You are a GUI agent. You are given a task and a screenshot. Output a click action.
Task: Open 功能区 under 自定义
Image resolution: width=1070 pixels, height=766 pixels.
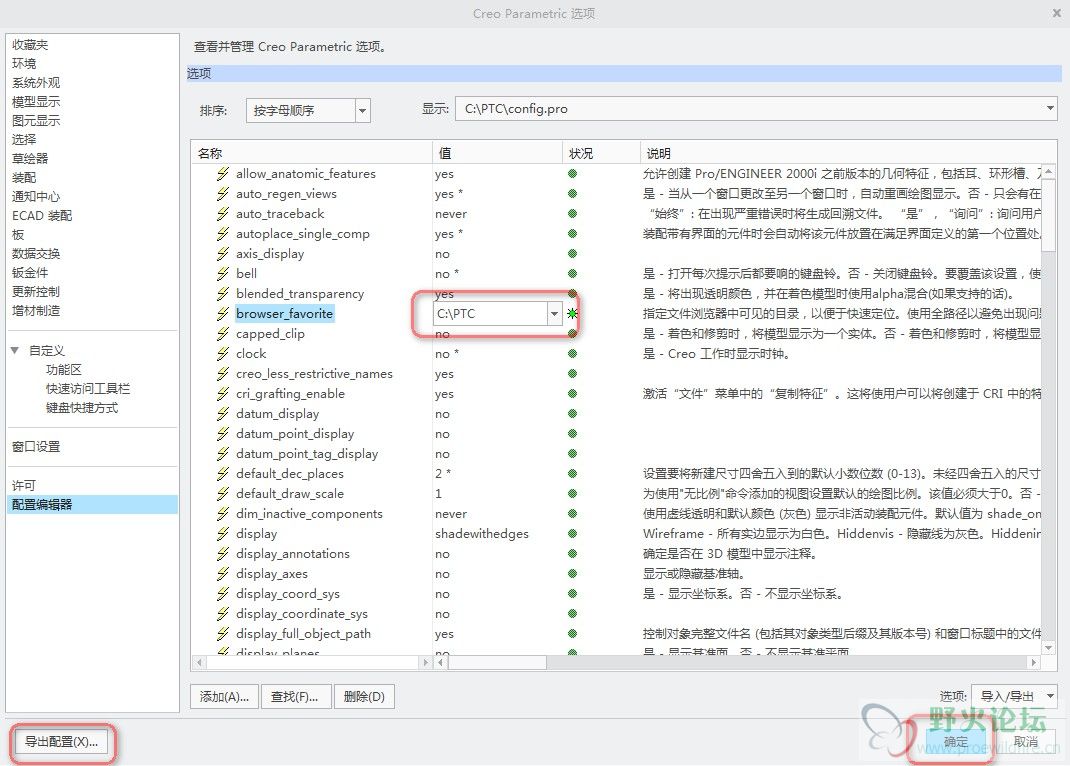pyautogui.click(x=63, y=370)
